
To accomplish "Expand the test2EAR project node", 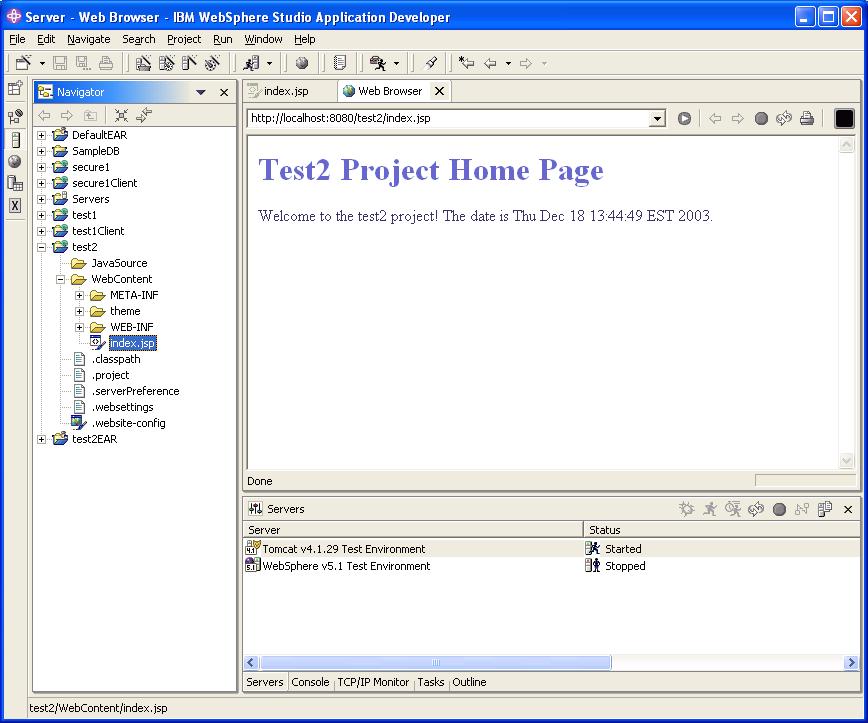I will click(x=42, y=440).
